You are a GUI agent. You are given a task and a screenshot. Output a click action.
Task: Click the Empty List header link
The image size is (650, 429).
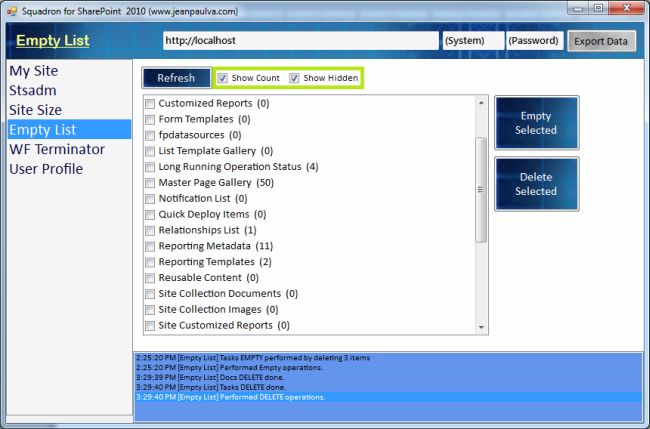coord(53,41)
